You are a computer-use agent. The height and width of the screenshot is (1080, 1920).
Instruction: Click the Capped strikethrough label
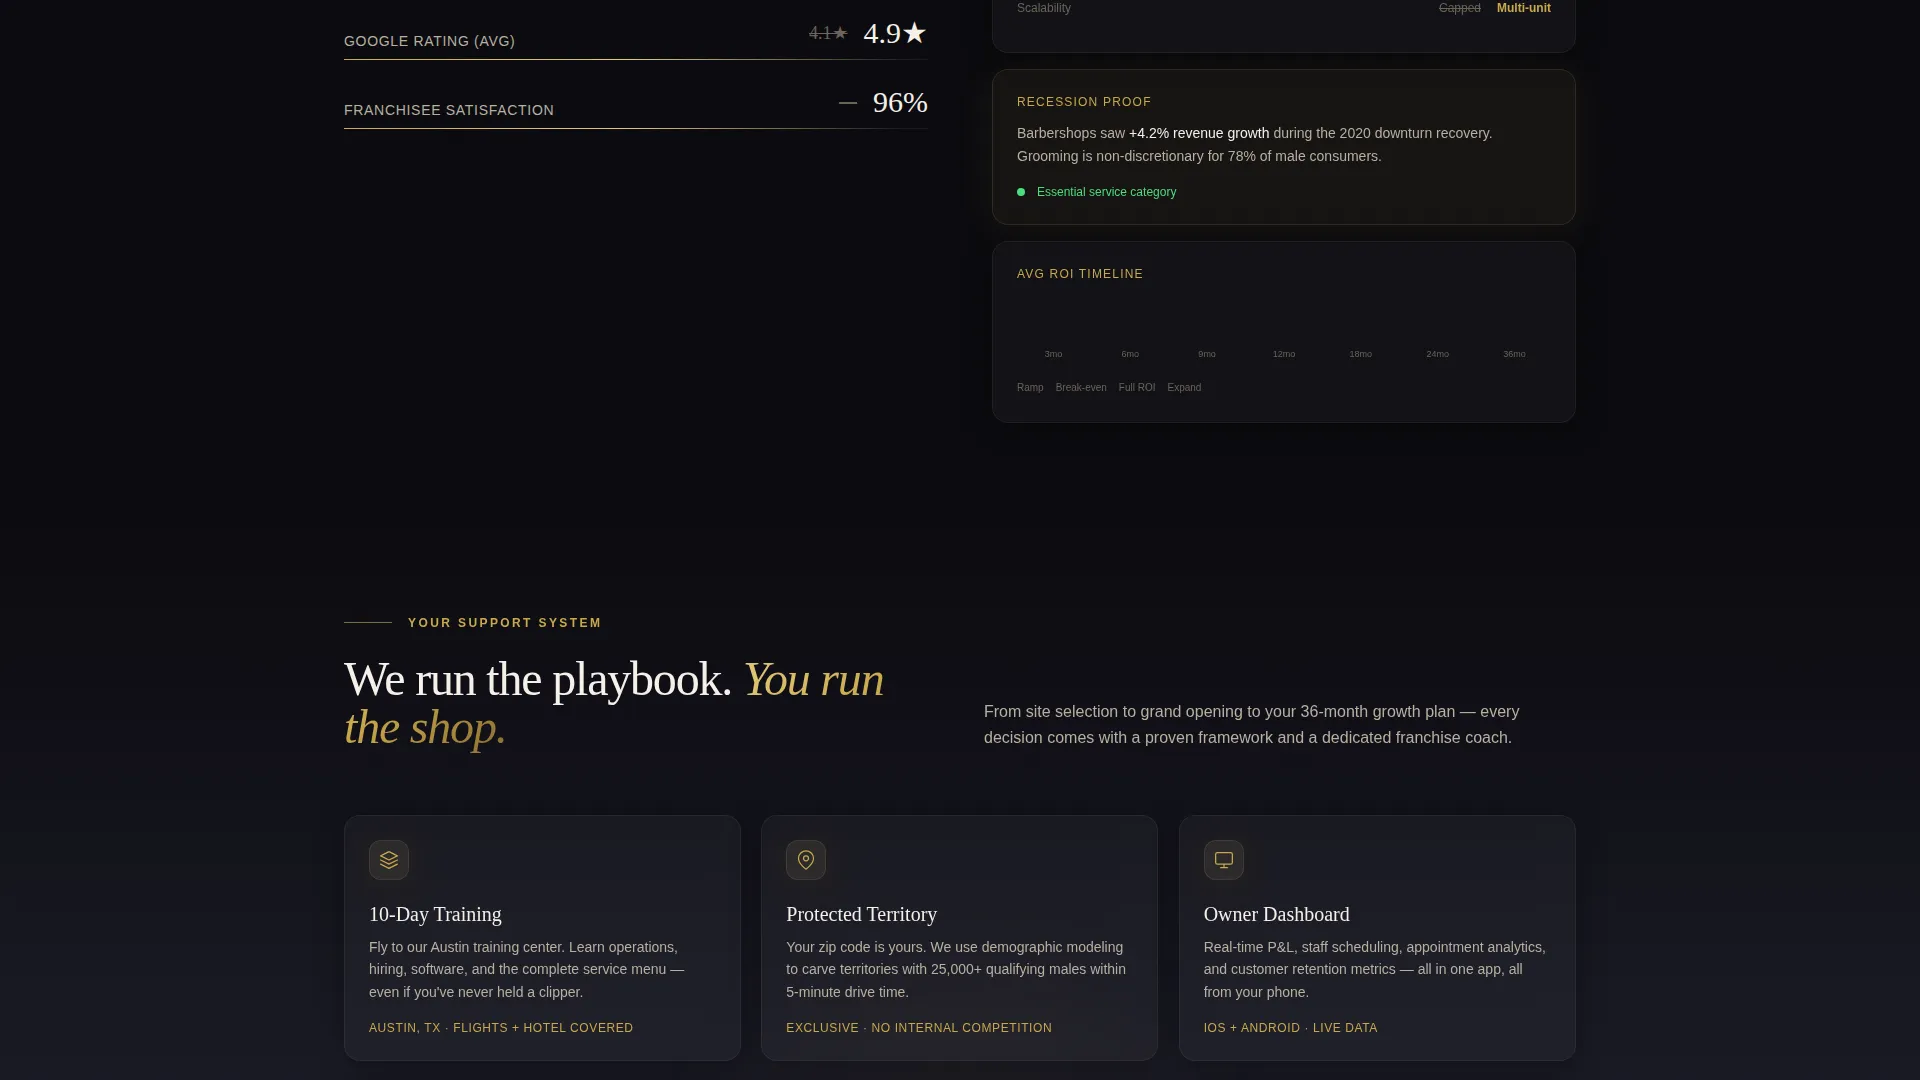pyautogui.click(x=1459, y=8)
